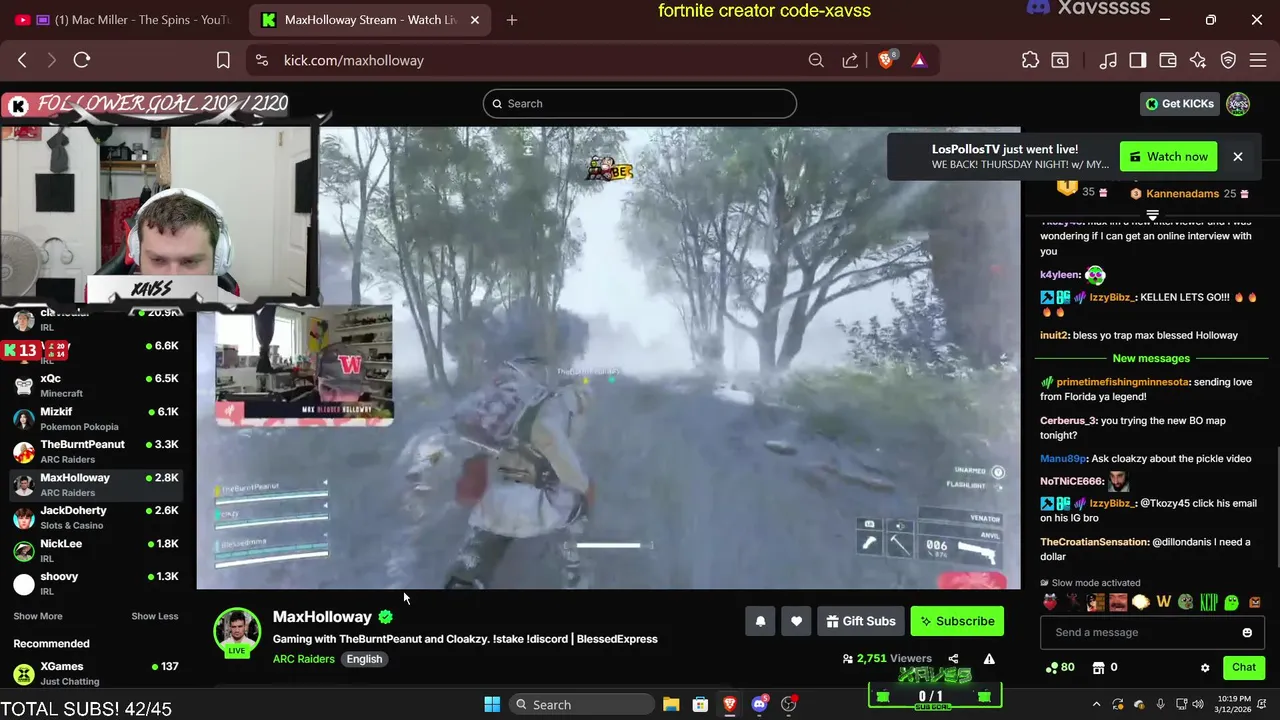Open the Kick user profile avatar
The image size is (1280, 720).
1238,104
